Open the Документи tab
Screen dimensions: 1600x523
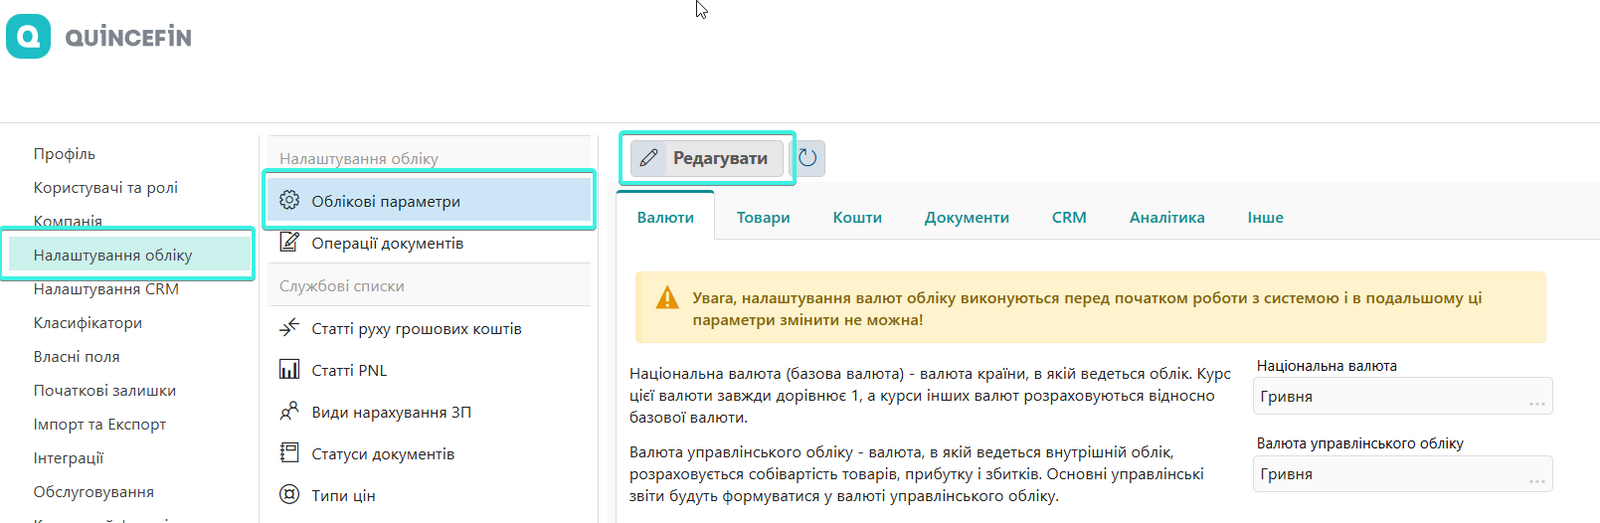(966, 217)
